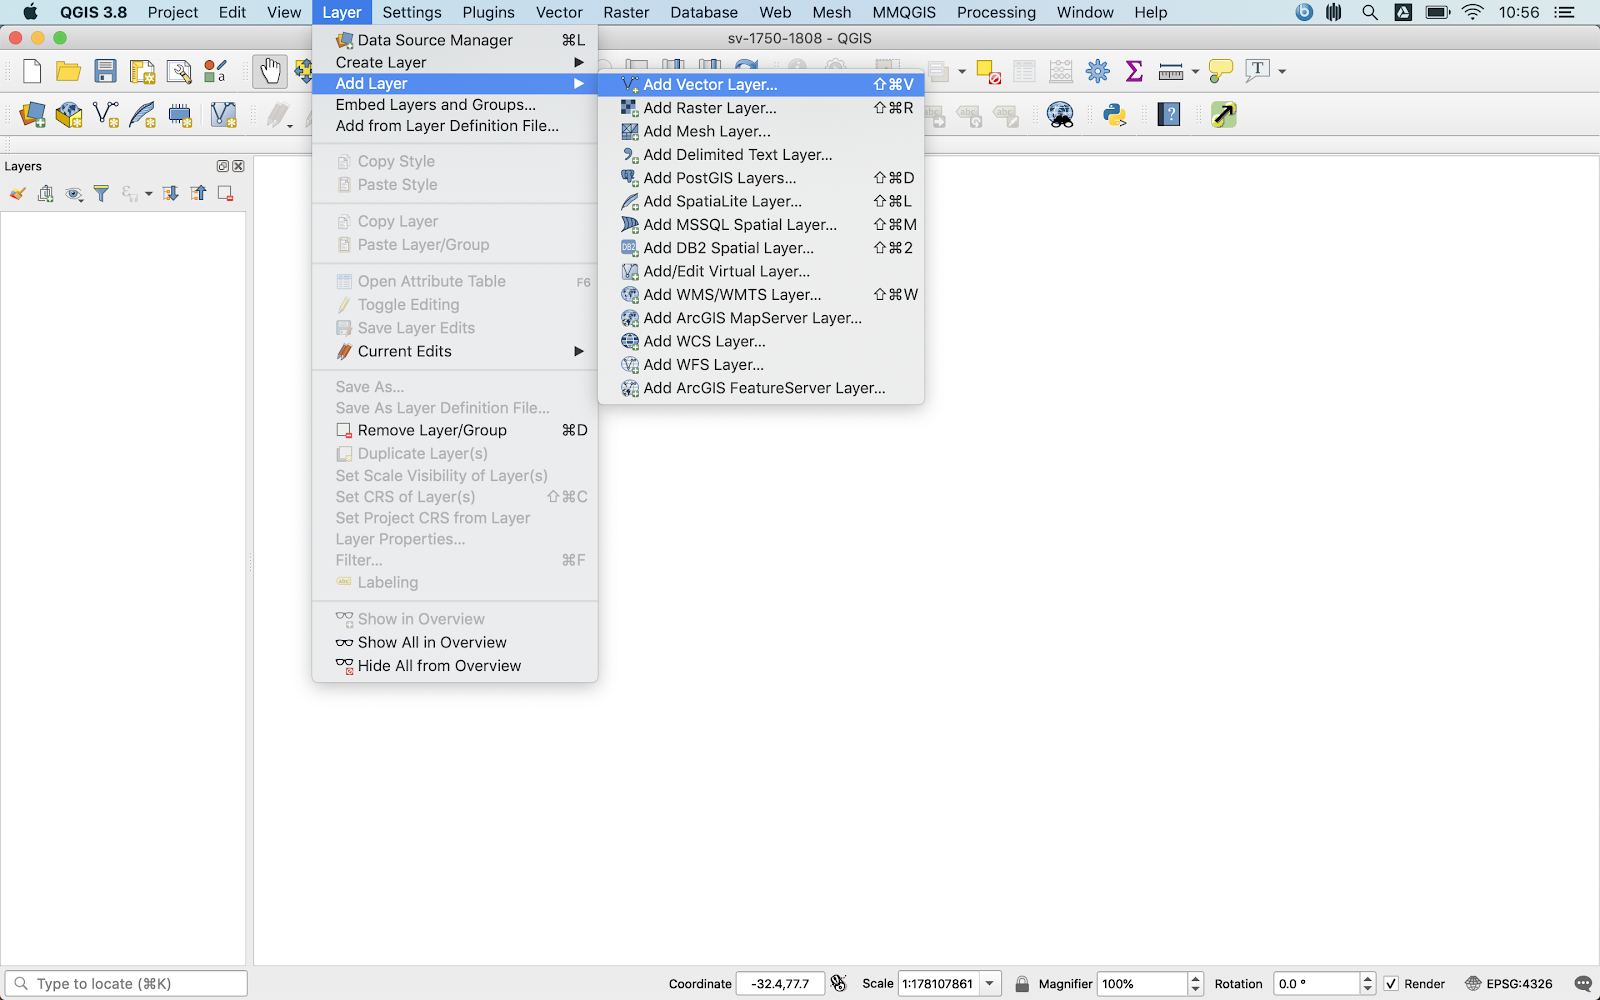Screen dimensions: 1600x1000
Task: Open Processing Toolbox gear icon
Action: tap(1098, 71)
